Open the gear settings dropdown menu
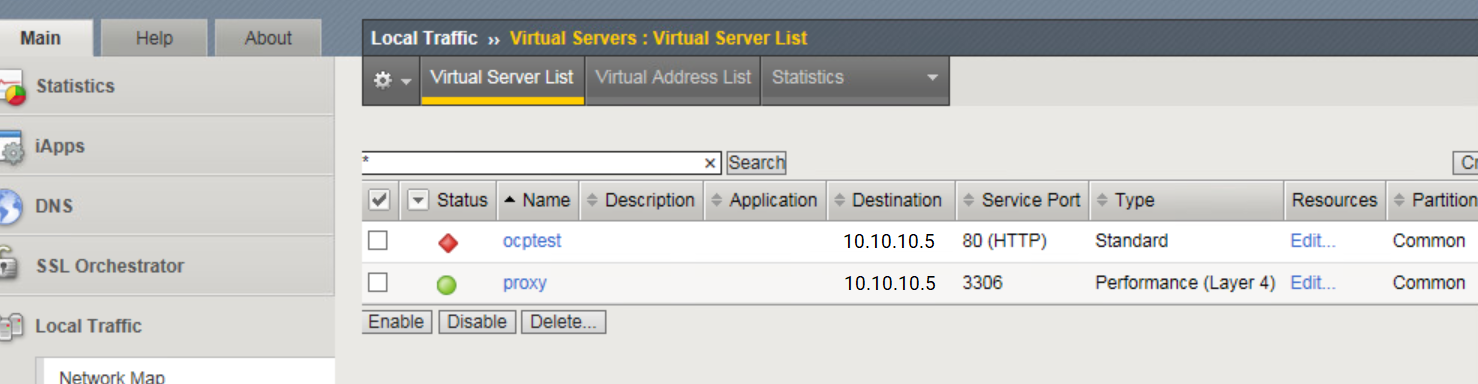Viewport: 1478px width, 384px height. pos(391,80)
